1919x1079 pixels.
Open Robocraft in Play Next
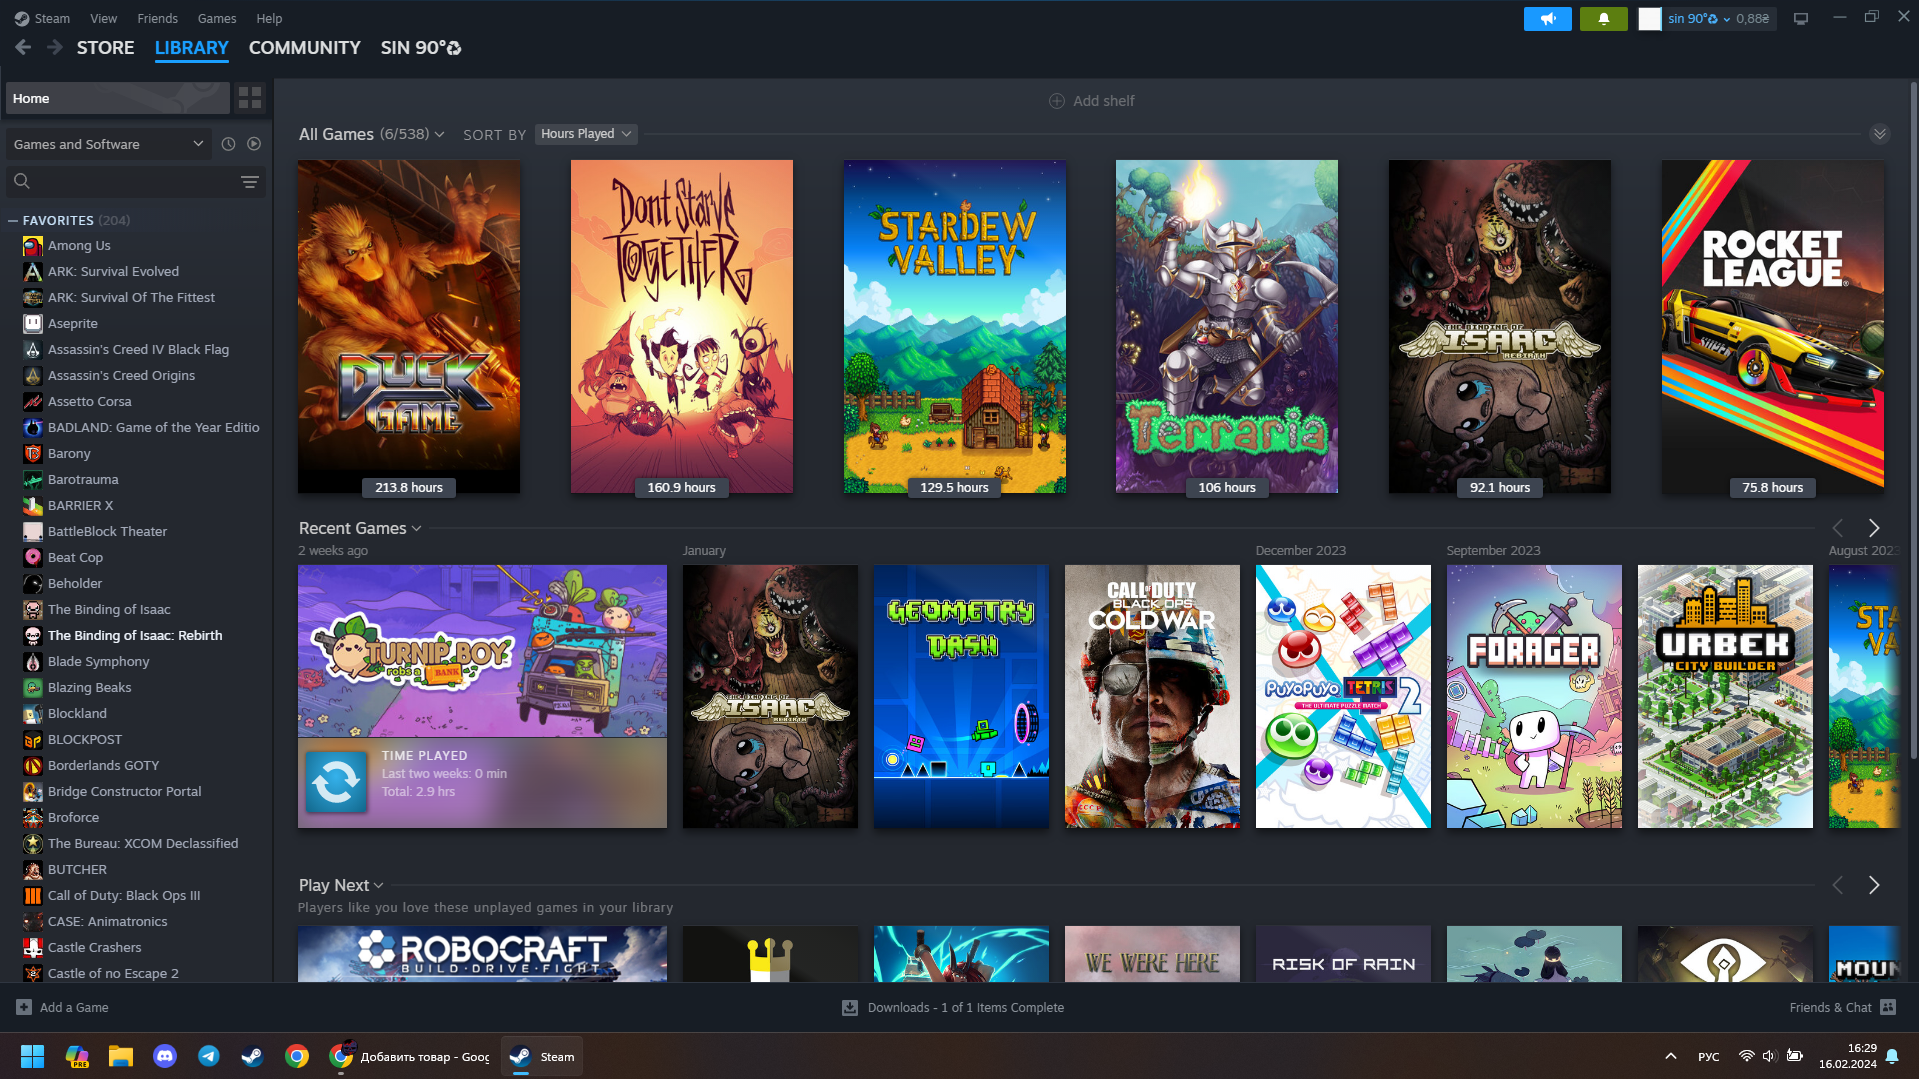(x=482, y=953)
